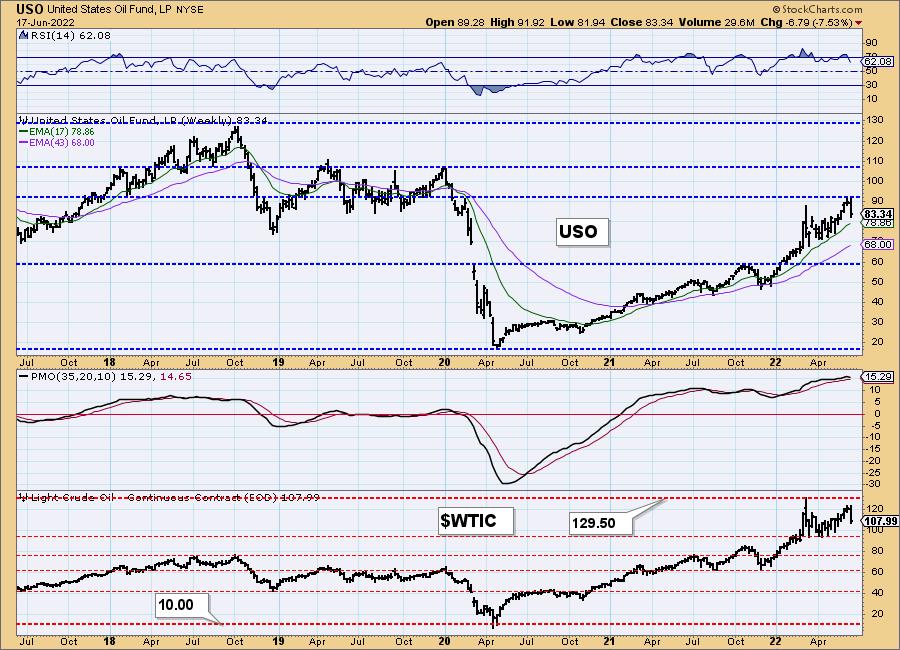Click the Volume 29.6M value
Image resolution: width=900 pixels, height=650 pixels.
click(716, 22)
